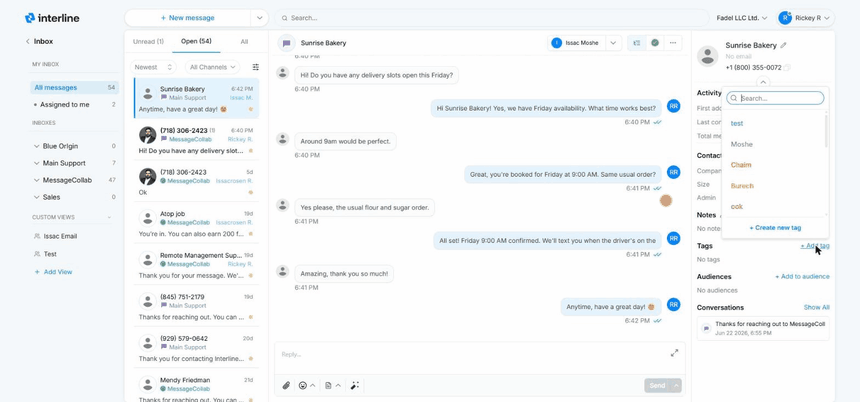Click the New message button
Viewport: 860px width, 402px height.
[188, 18]
